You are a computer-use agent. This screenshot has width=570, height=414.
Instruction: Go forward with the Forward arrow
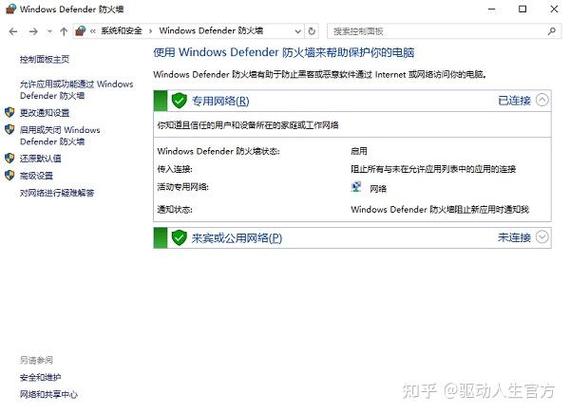pyautogui.click(x=33, y=32)
